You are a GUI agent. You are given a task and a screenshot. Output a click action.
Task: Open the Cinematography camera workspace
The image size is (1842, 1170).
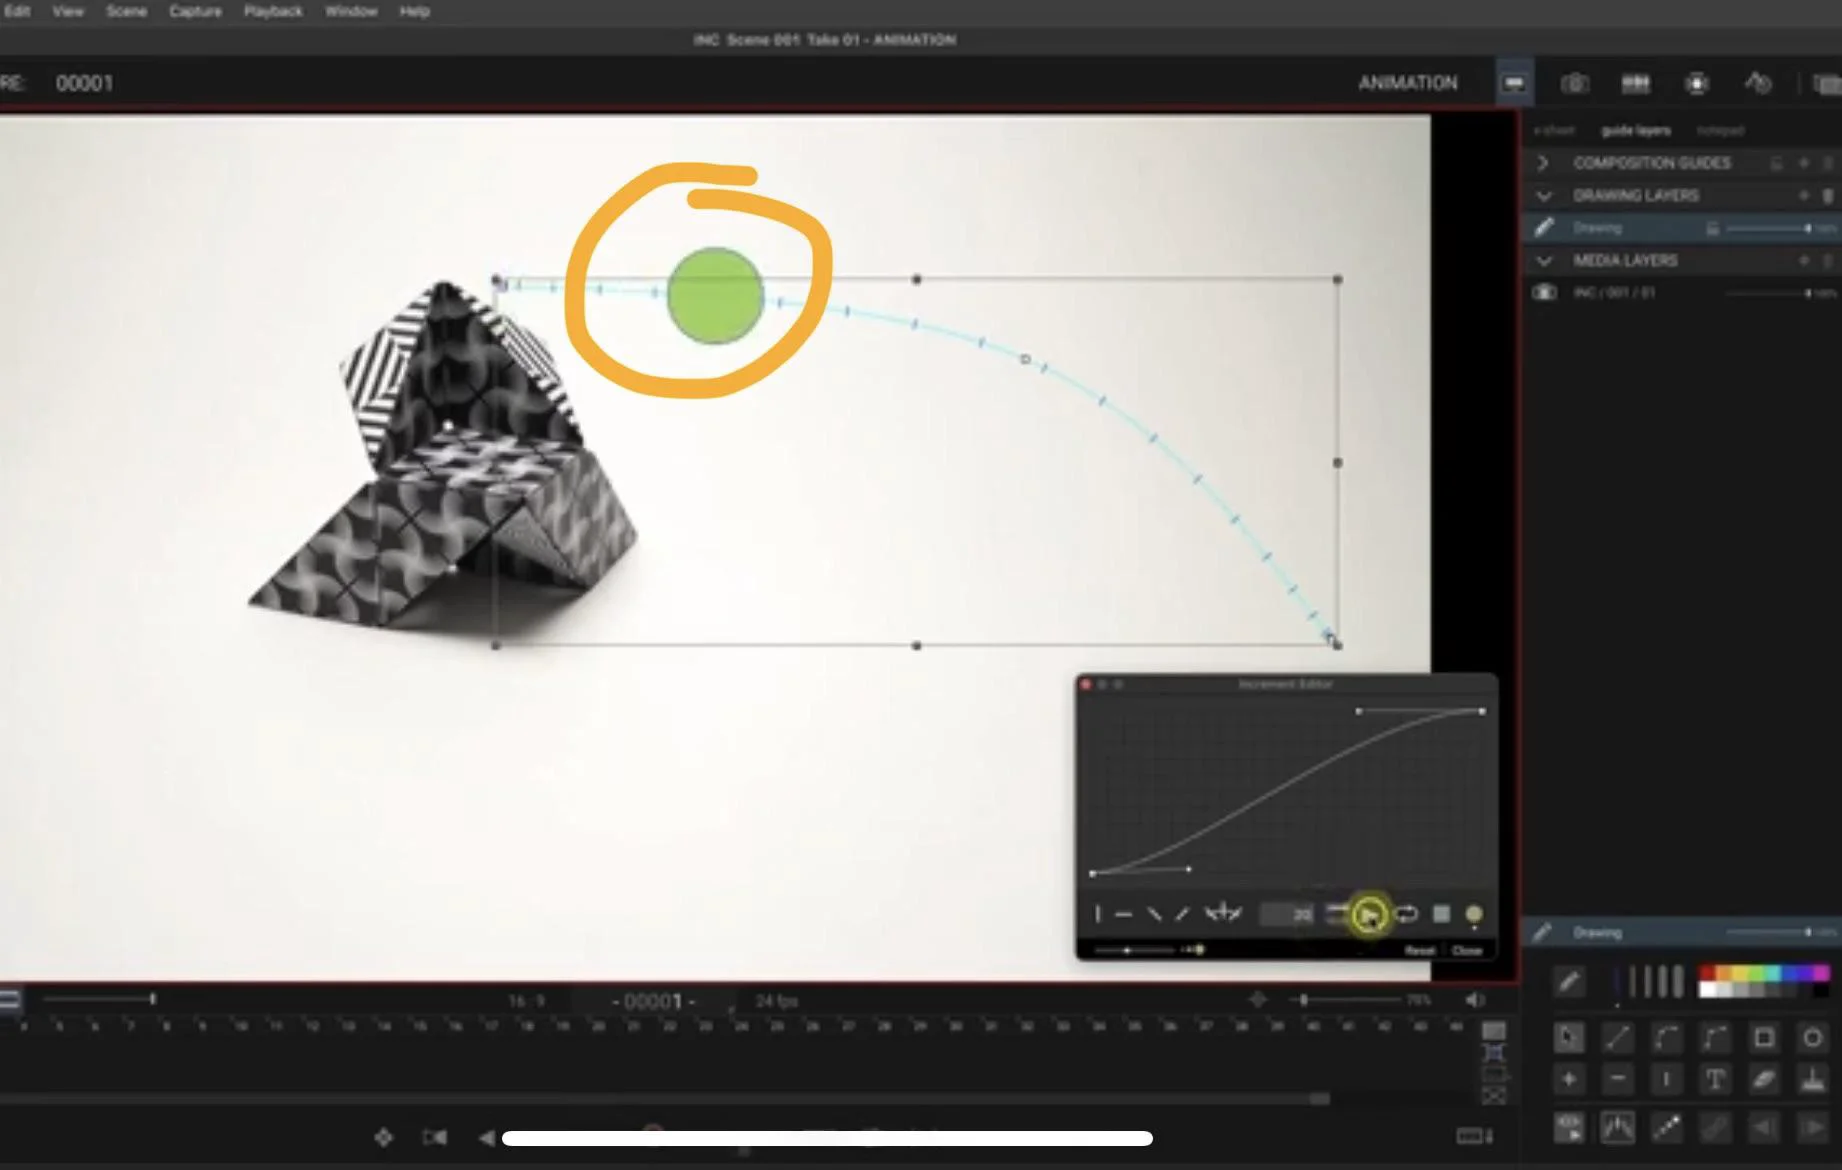[1575, 83]
